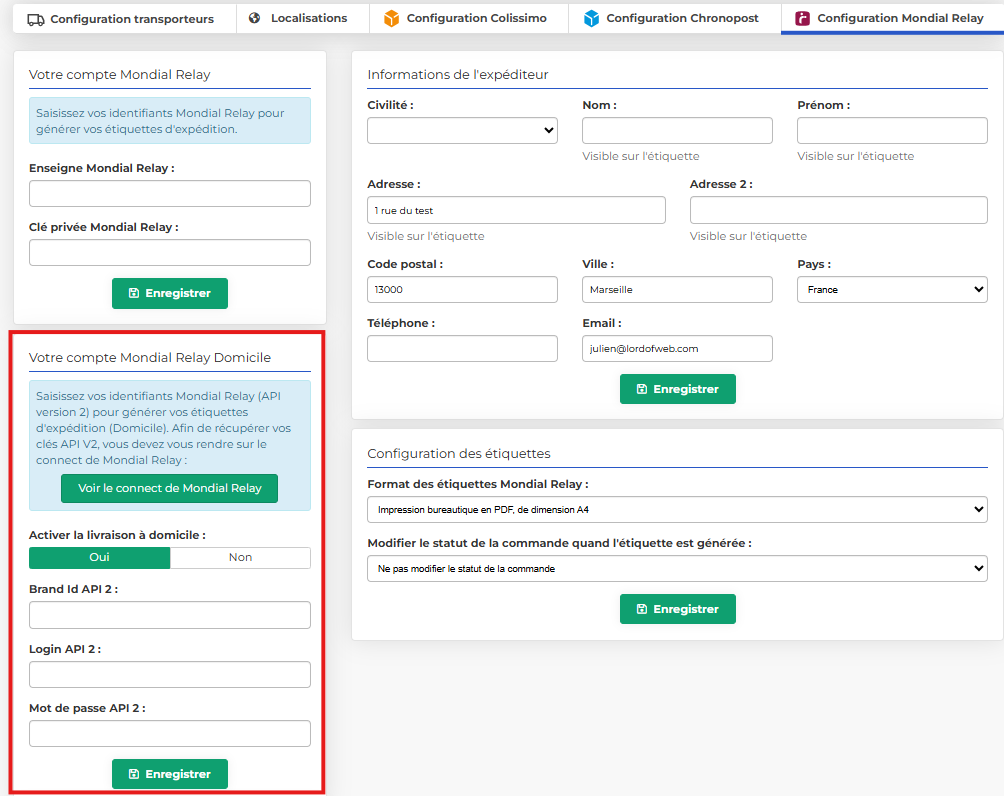The height and width of the screenshot is (796, 1004).
Task: Open the label format dropdown
Action: [x=677, y=510]
